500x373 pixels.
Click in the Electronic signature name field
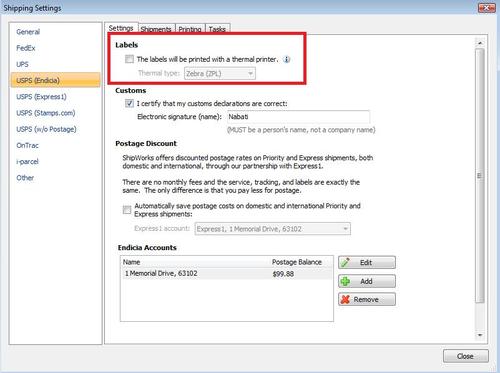298,117
